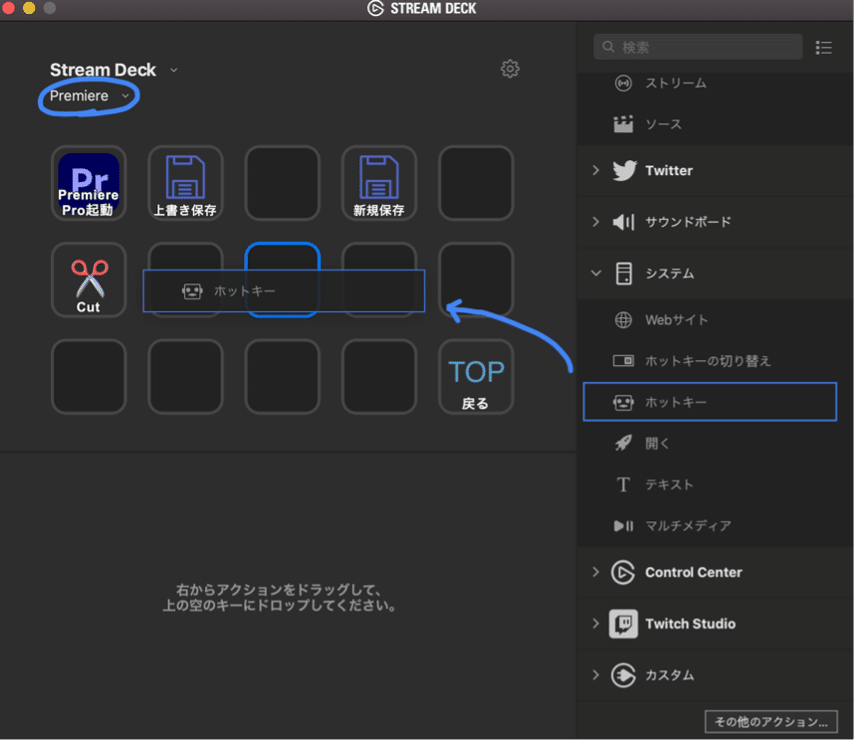This screenshot has width=858, height=742.
Task: Click the Cut scissors key
Action: point(89,280)
